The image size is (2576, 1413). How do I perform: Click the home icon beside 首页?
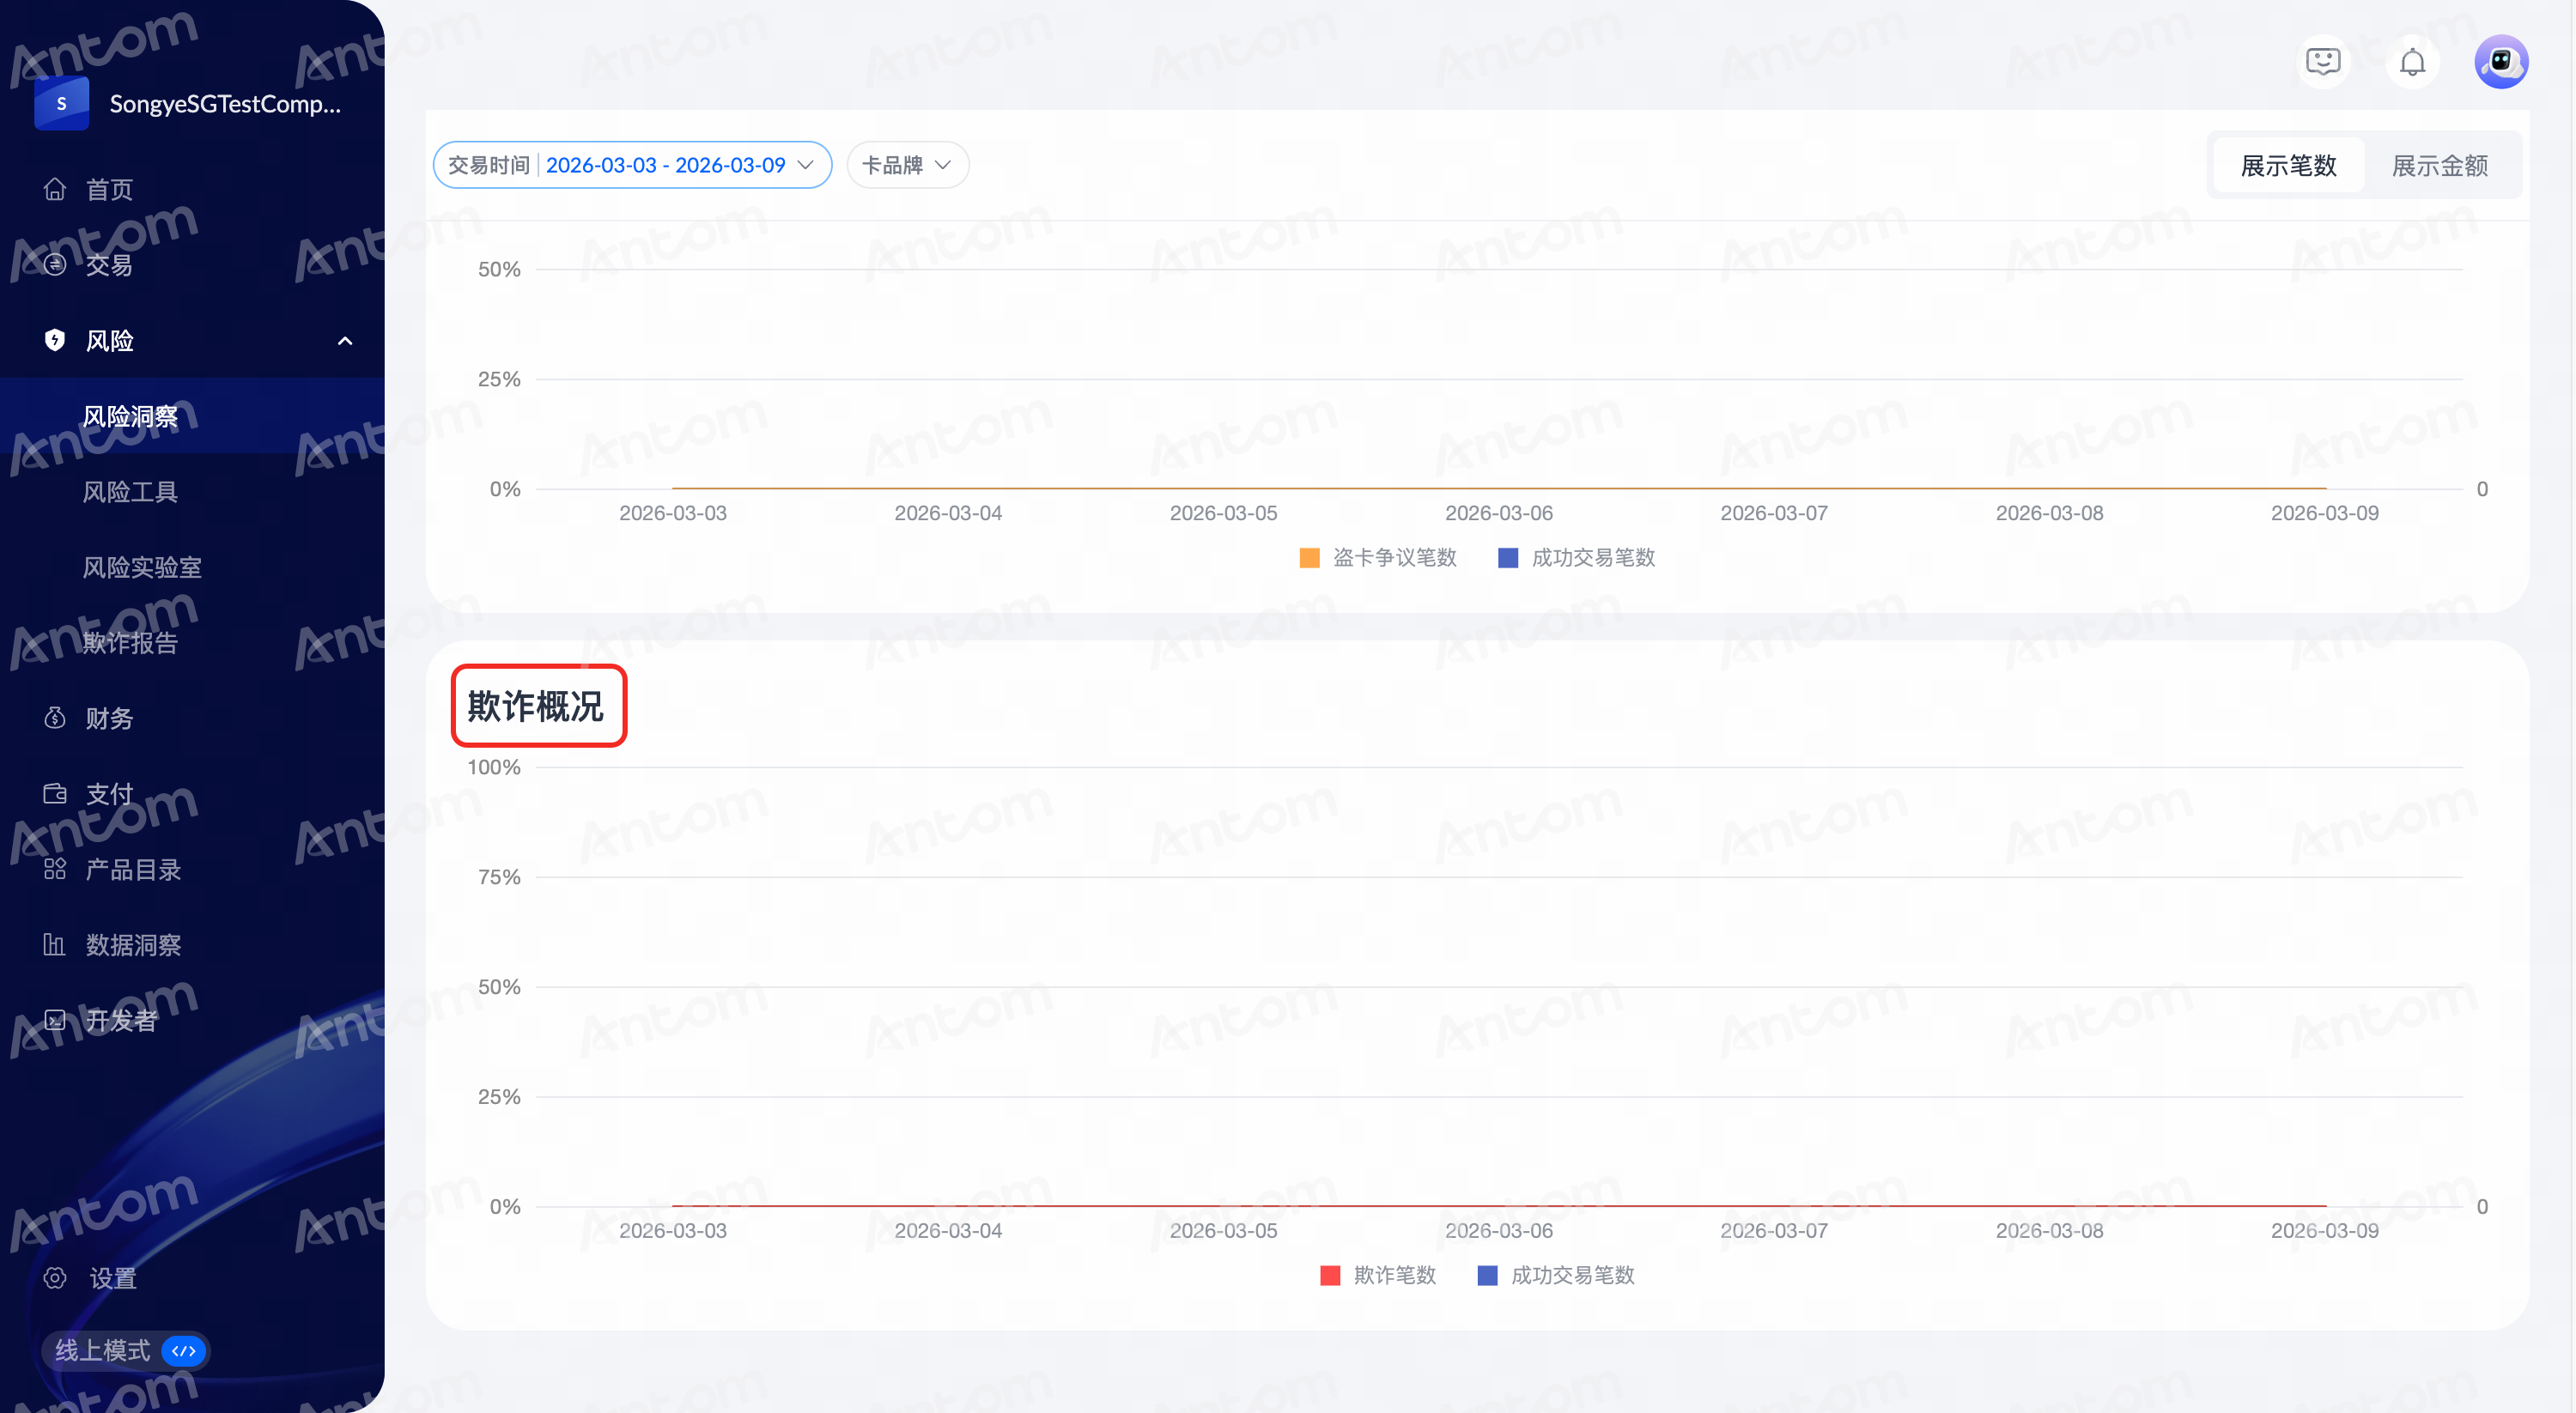(55, 189)
